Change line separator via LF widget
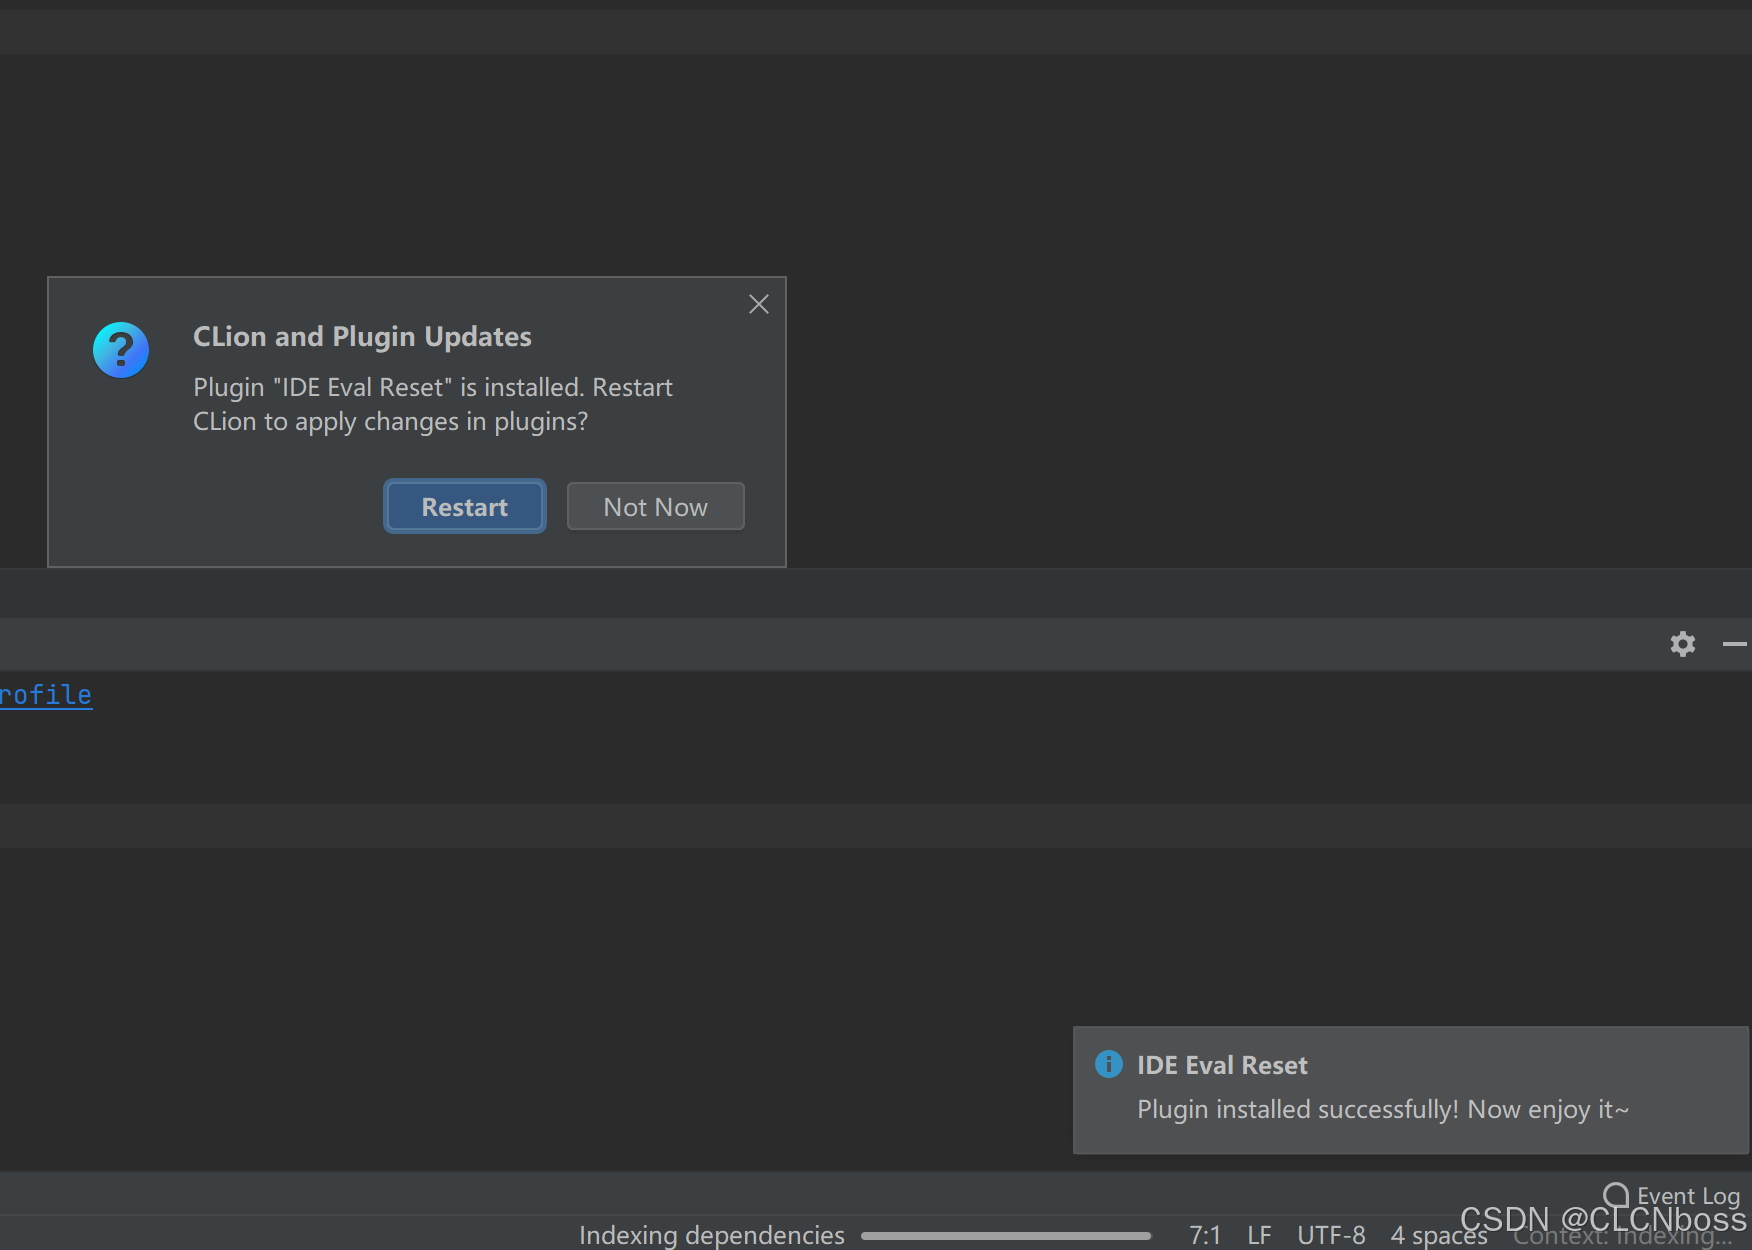The height and width of the screenshot is (1250, 1752). [x=1259, y=1235]
